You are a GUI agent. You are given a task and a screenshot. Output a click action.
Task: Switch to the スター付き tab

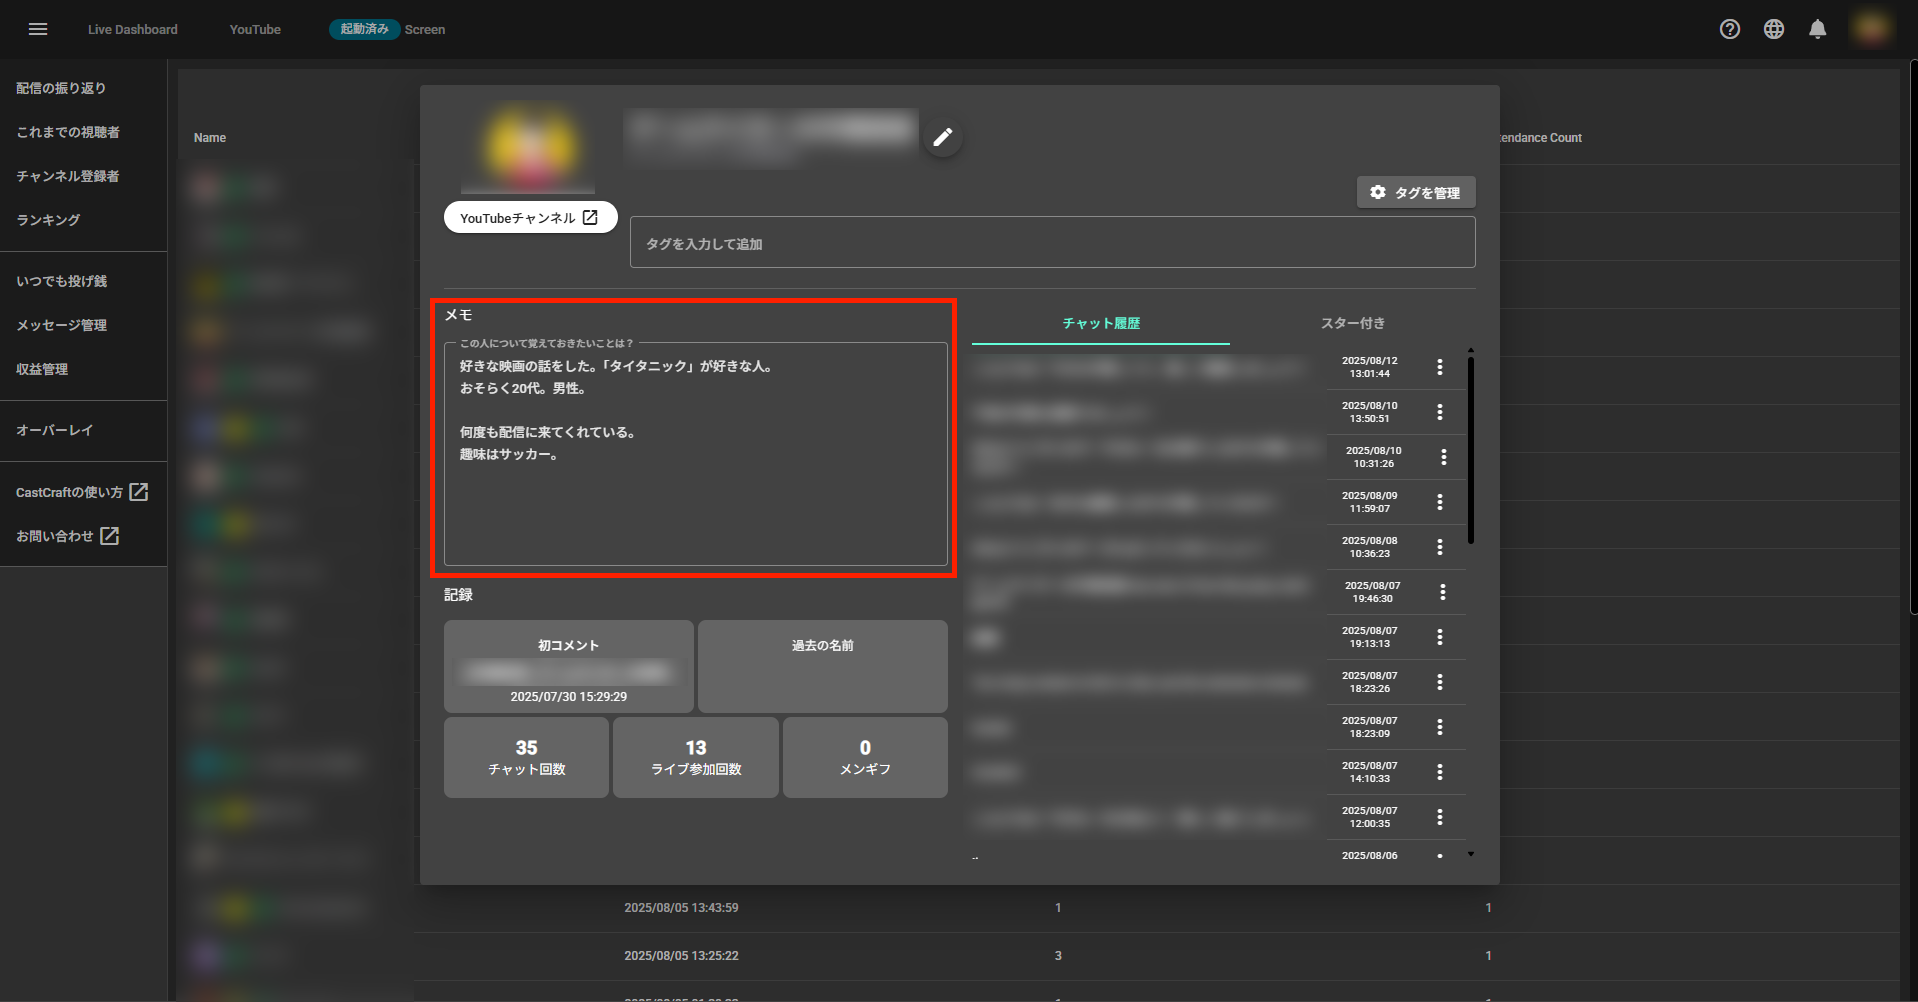1353,323
